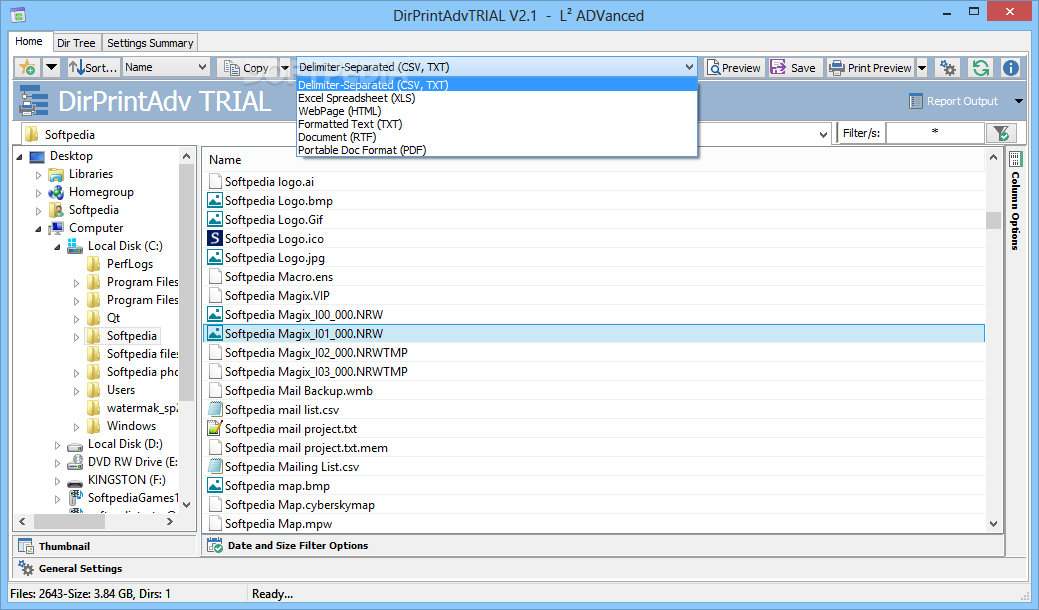Collapse the Desktop tree node
The image size is (1039, 610).
click(20, 157)
